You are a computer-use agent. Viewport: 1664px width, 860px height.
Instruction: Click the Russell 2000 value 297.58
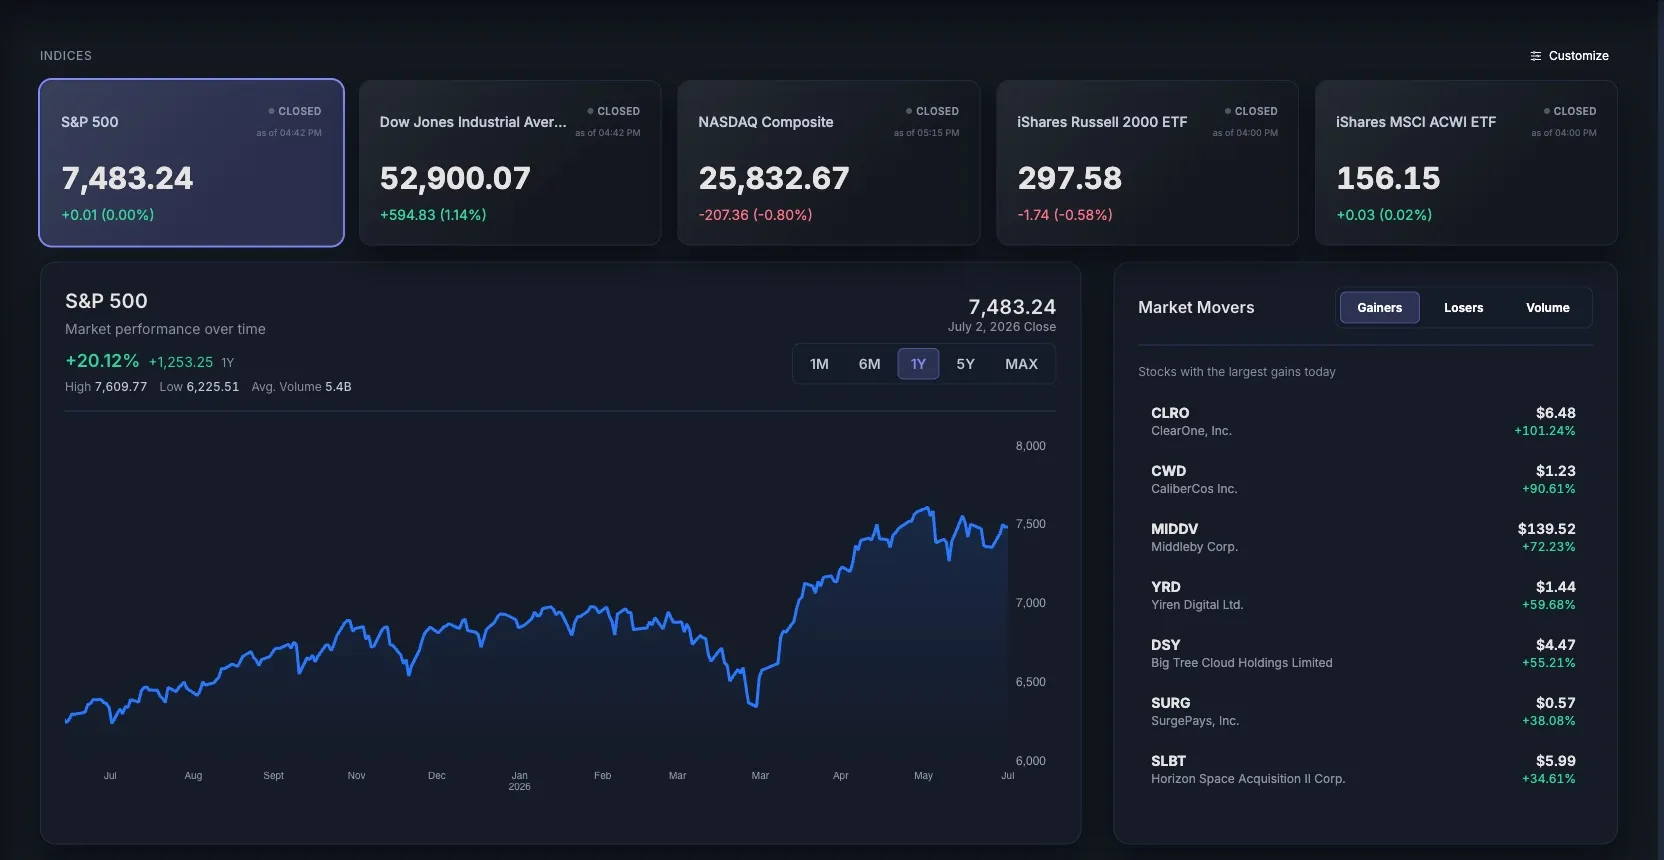1070,178
